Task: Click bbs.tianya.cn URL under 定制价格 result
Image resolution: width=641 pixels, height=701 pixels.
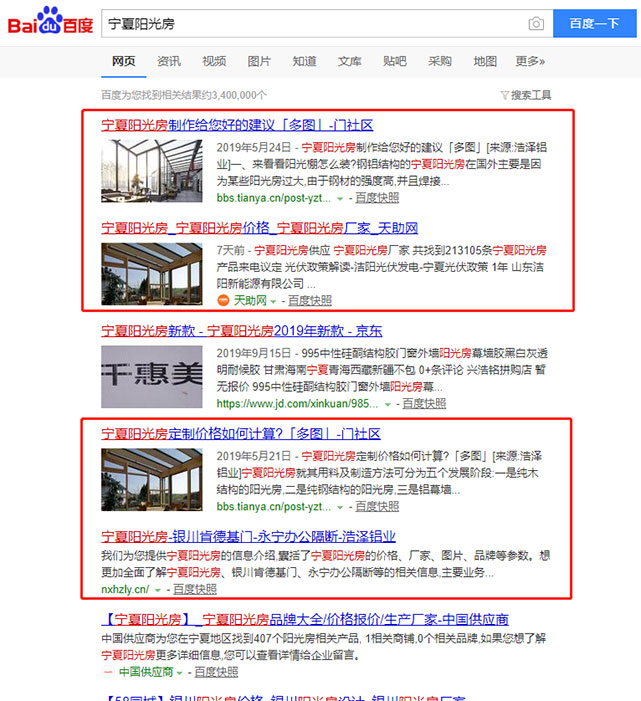Action: click(x=274, y=506)
